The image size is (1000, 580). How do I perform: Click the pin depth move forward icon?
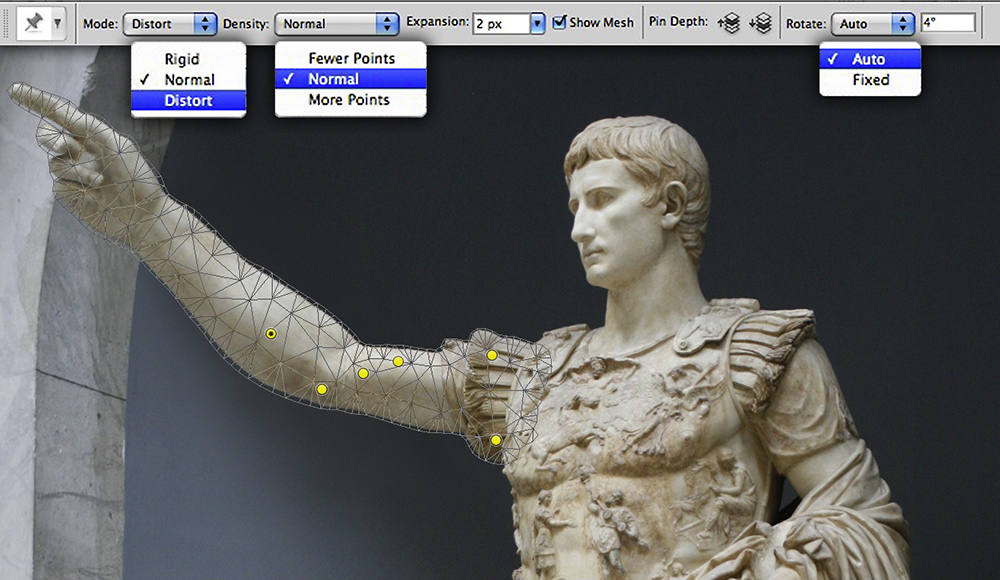point(729,24)
